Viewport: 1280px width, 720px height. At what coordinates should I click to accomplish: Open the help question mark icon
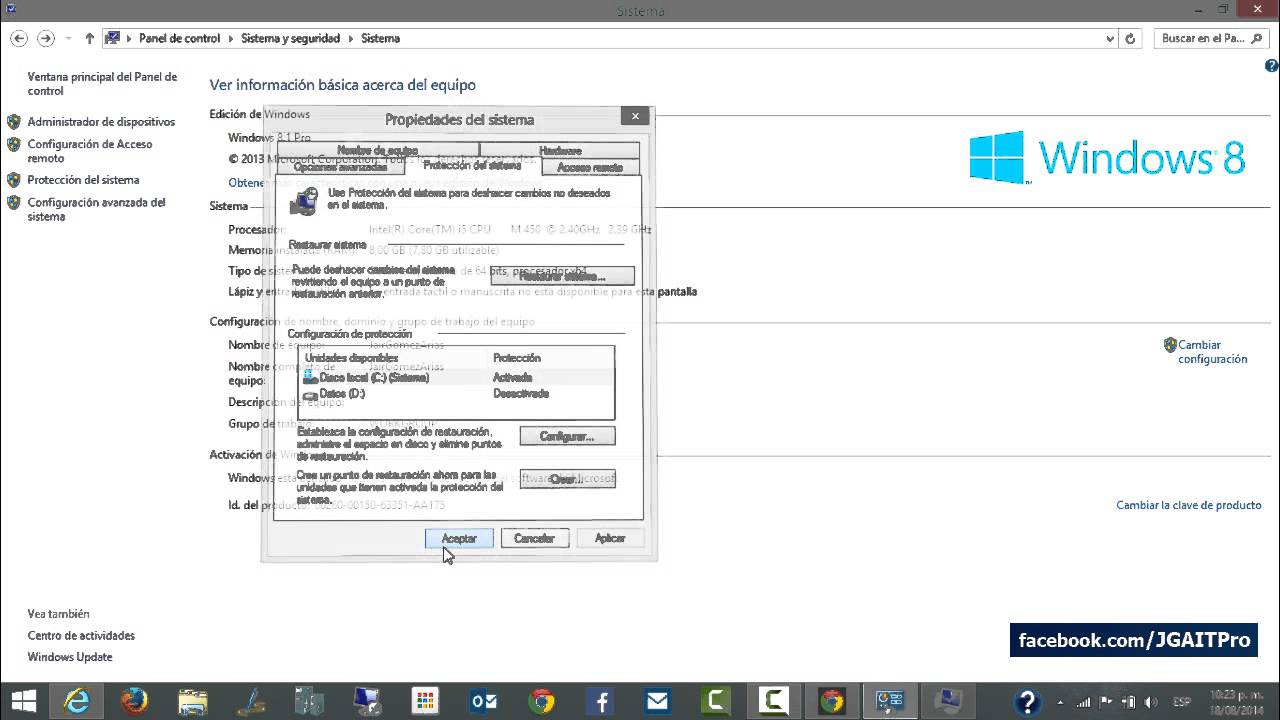coord(1272,66)
